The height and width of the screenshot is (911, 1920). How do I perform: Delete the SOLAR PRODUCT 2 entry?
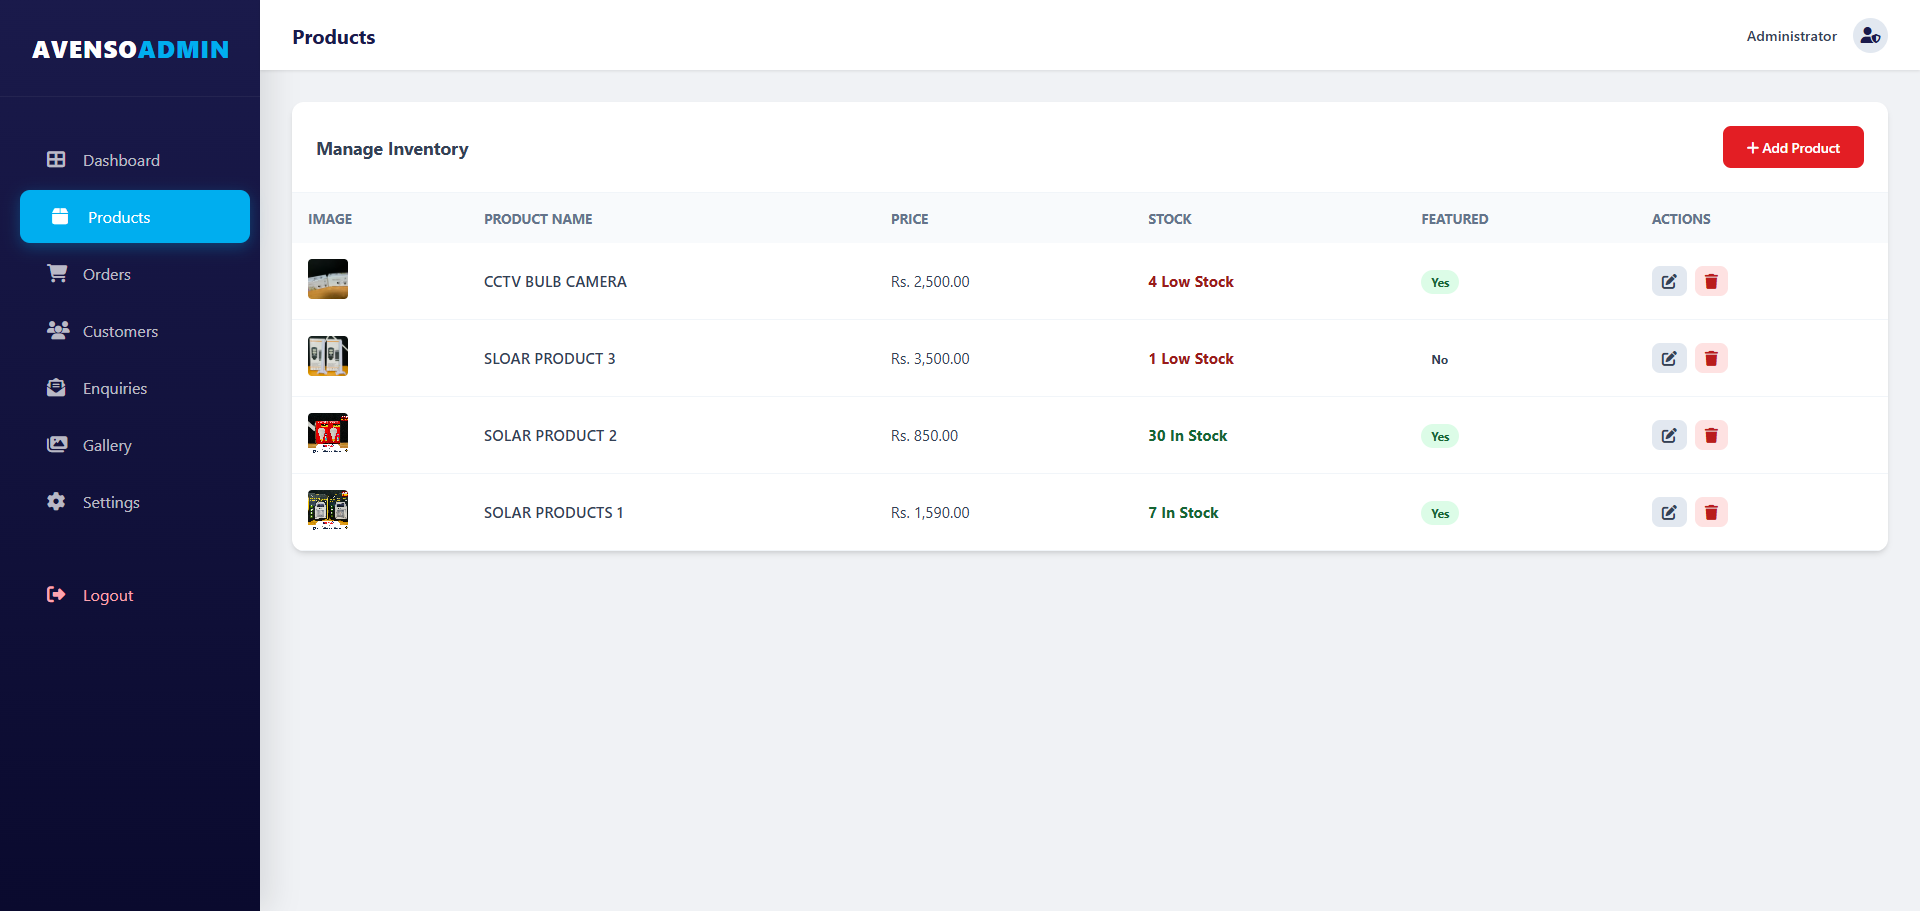pyautogui.click(x=1711, y=435)
